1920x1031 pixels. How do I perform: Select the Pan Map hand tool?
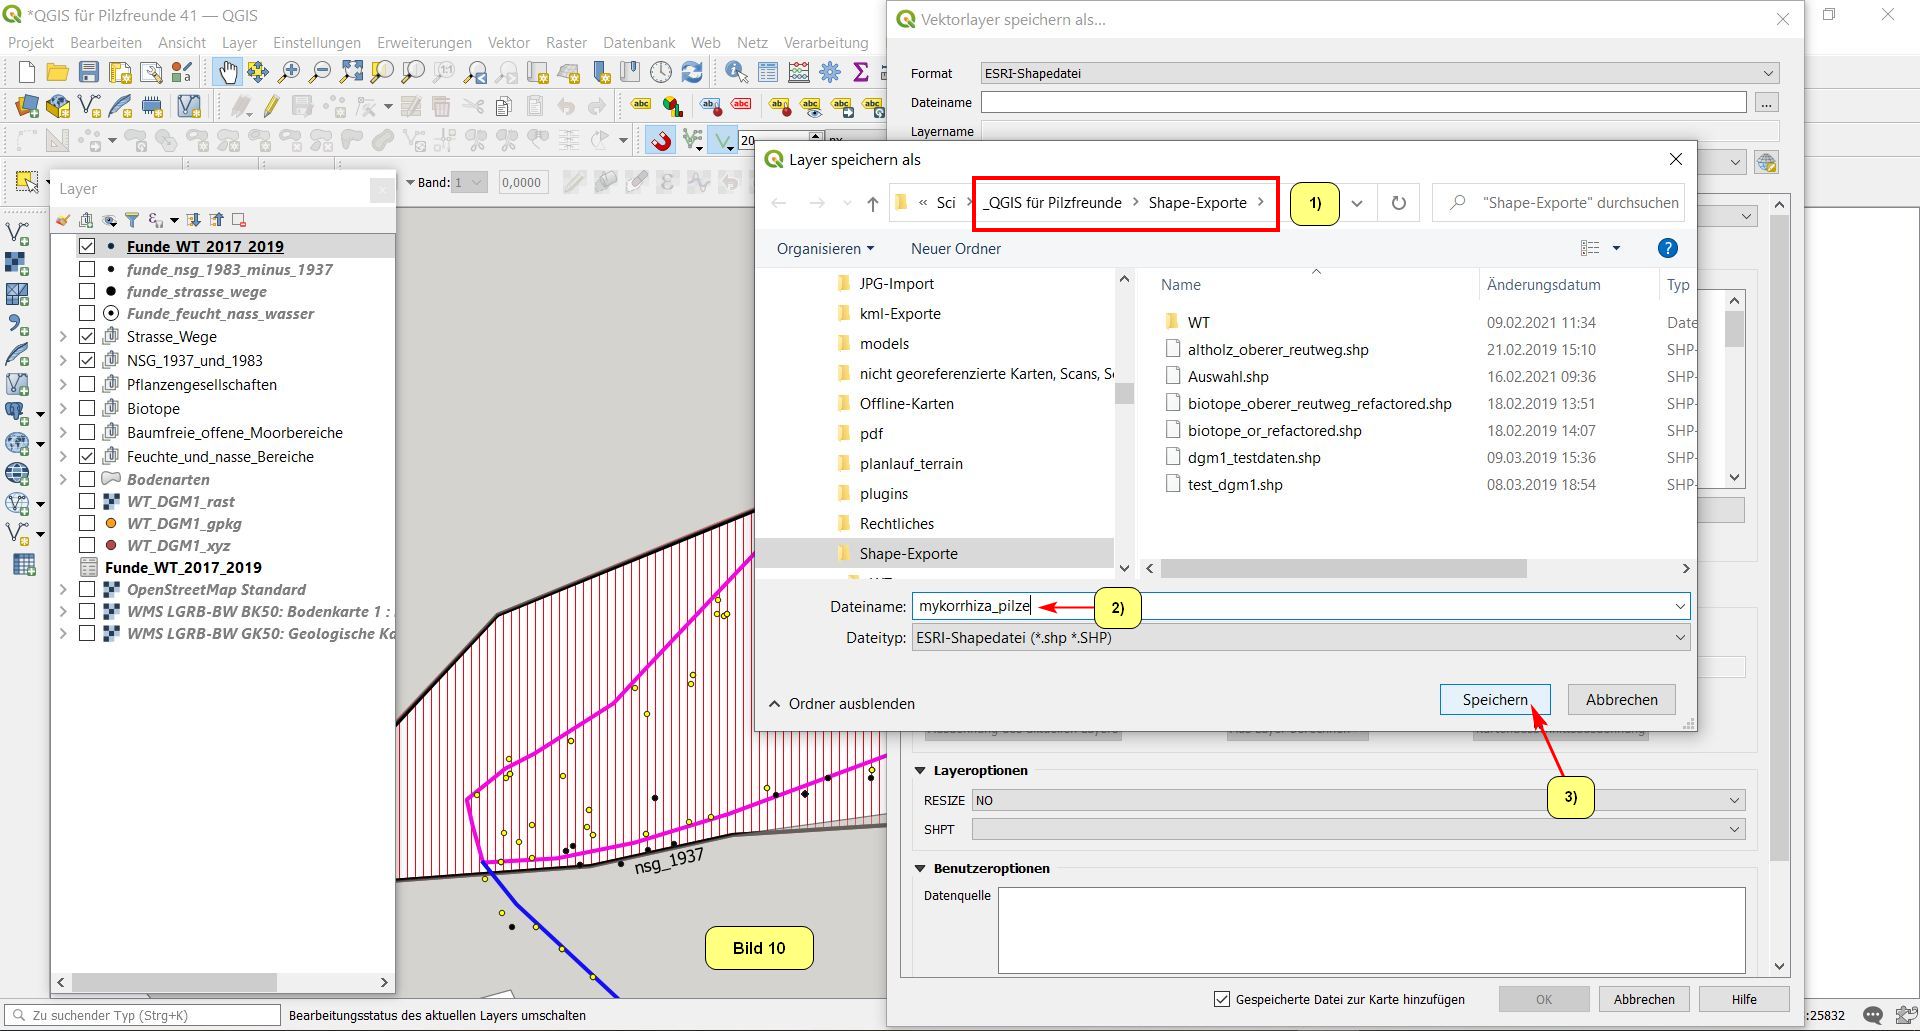[228, 72]
